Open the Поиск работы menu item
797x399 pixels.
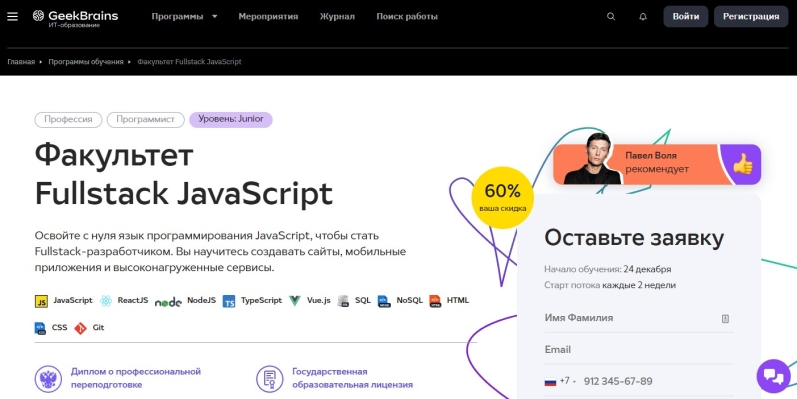pos(407,16)
